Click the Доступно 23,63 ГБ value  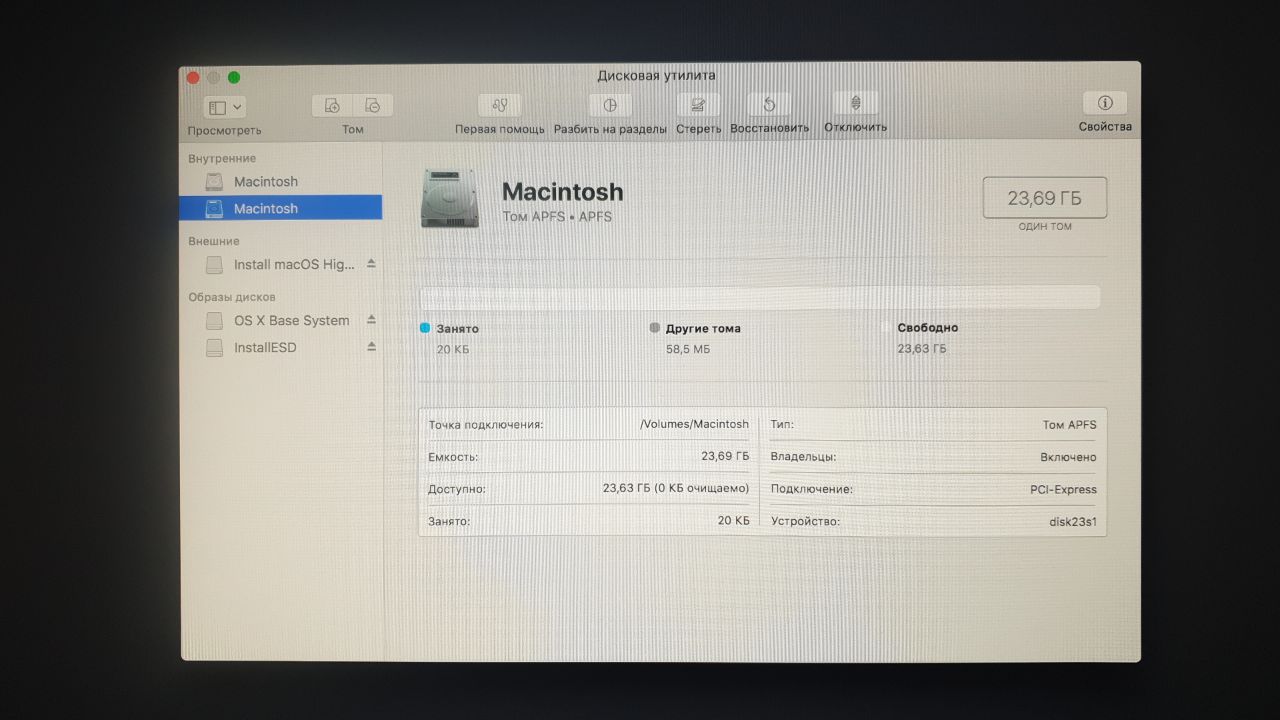point(676,489)
